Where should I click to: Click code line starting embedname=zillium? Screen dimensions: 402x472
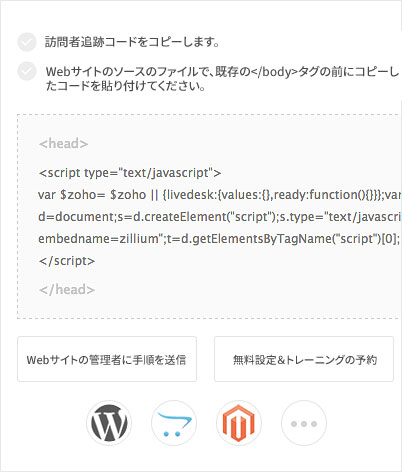[x=219, y=239]
